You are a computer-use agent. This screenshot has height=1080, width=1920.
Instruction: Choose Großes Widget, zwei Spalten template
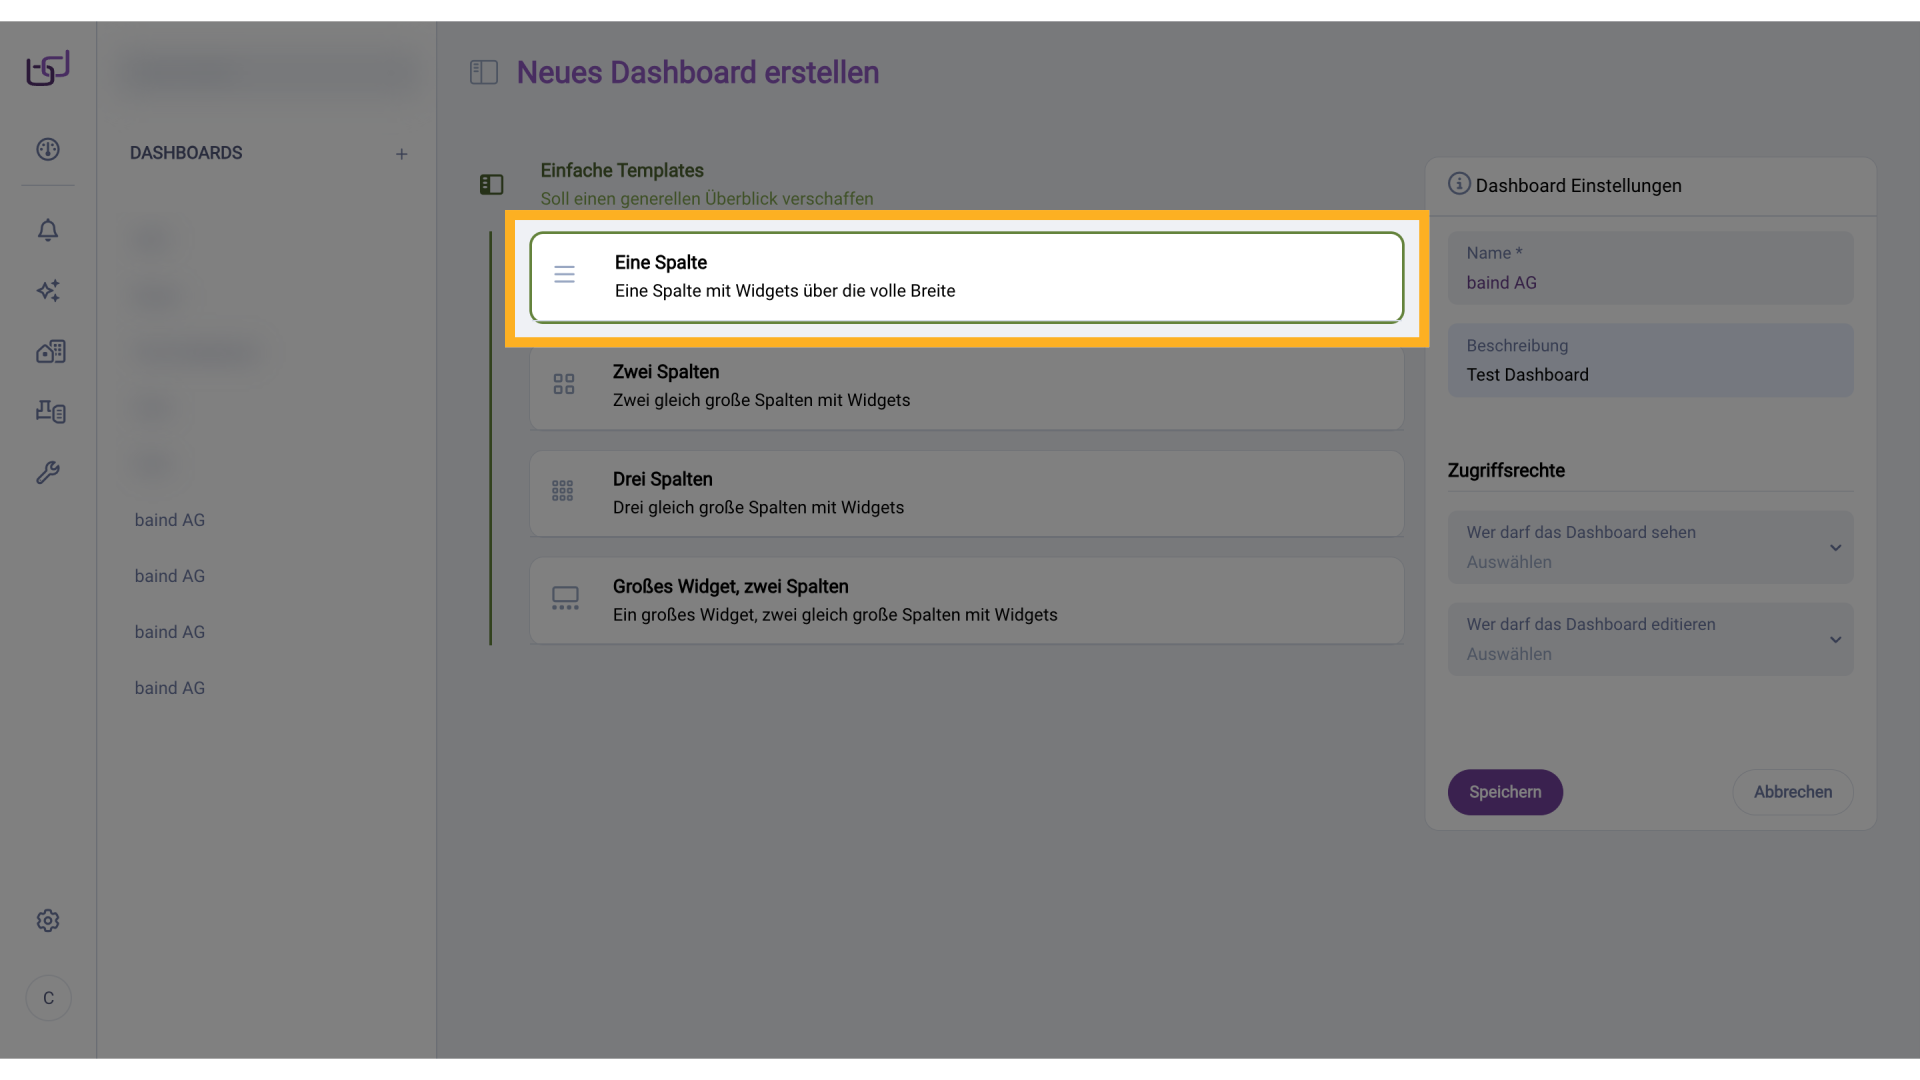(966, 600)
